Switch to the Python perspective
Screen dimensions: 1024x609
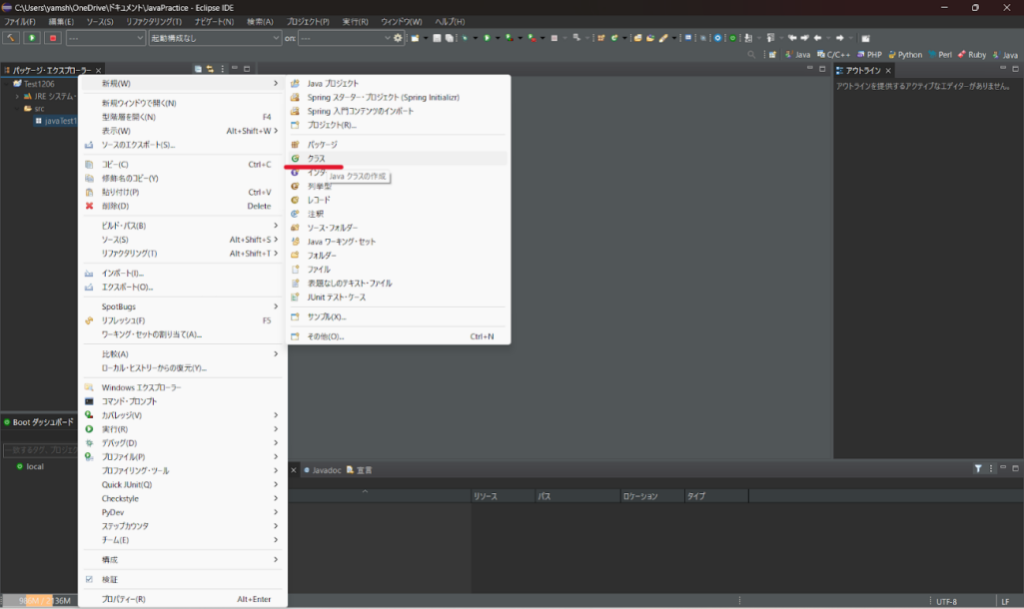905,54
